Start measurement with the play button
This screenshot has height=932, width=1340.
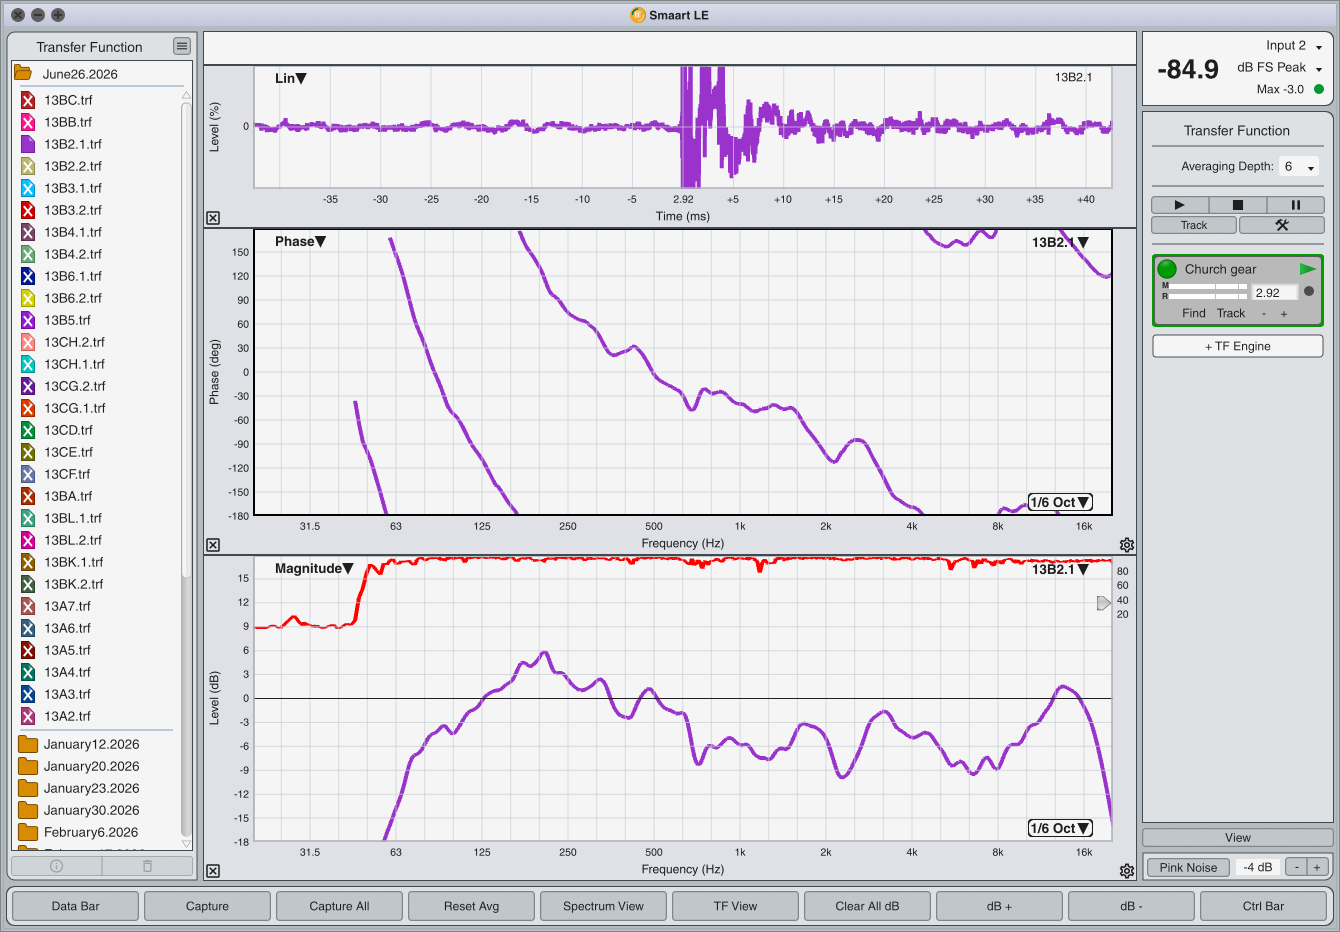pyautogui.click(x=1180, y=205)
